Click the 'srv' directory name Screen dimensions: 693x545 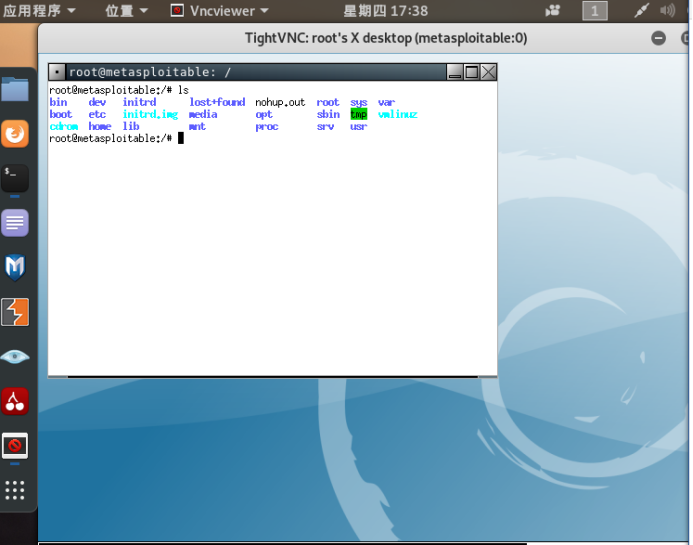pos(325,126)
